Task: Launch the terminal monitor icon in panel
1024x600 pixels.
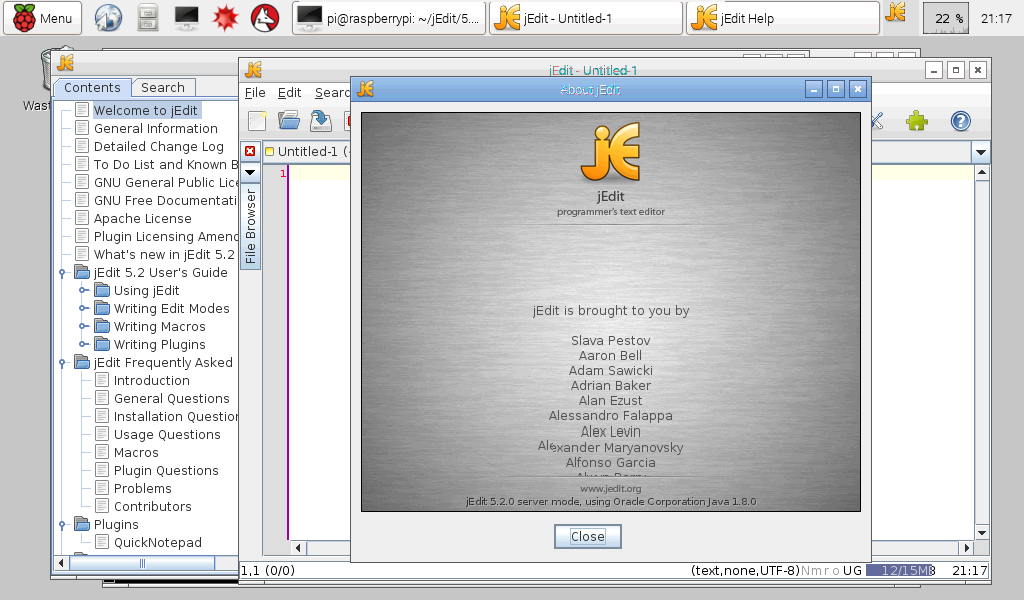Action: [187, 18]
